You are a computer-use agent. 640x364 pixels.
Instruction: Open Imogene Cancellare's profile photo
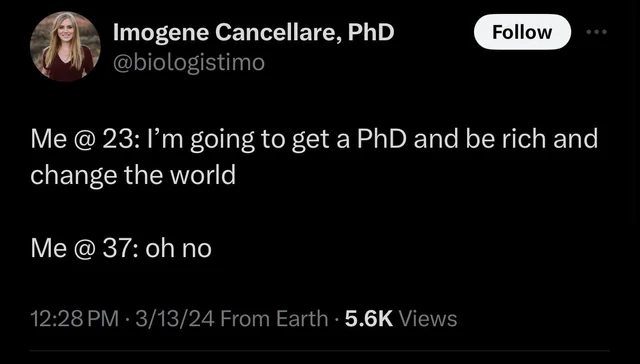coord(65,47)
